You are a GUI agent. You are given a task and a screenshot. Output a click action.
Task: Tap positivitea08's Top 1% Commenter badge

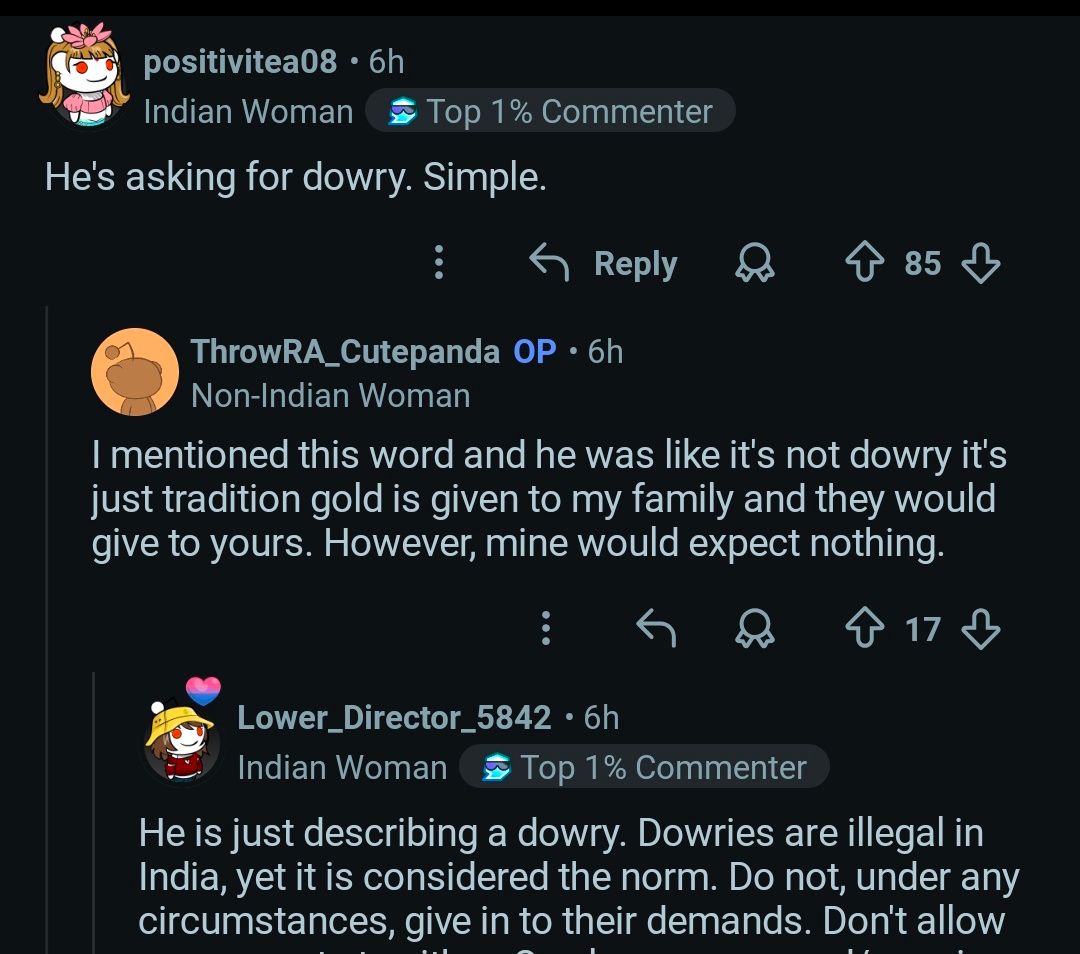pyautogui.click(x=550, y=111)
